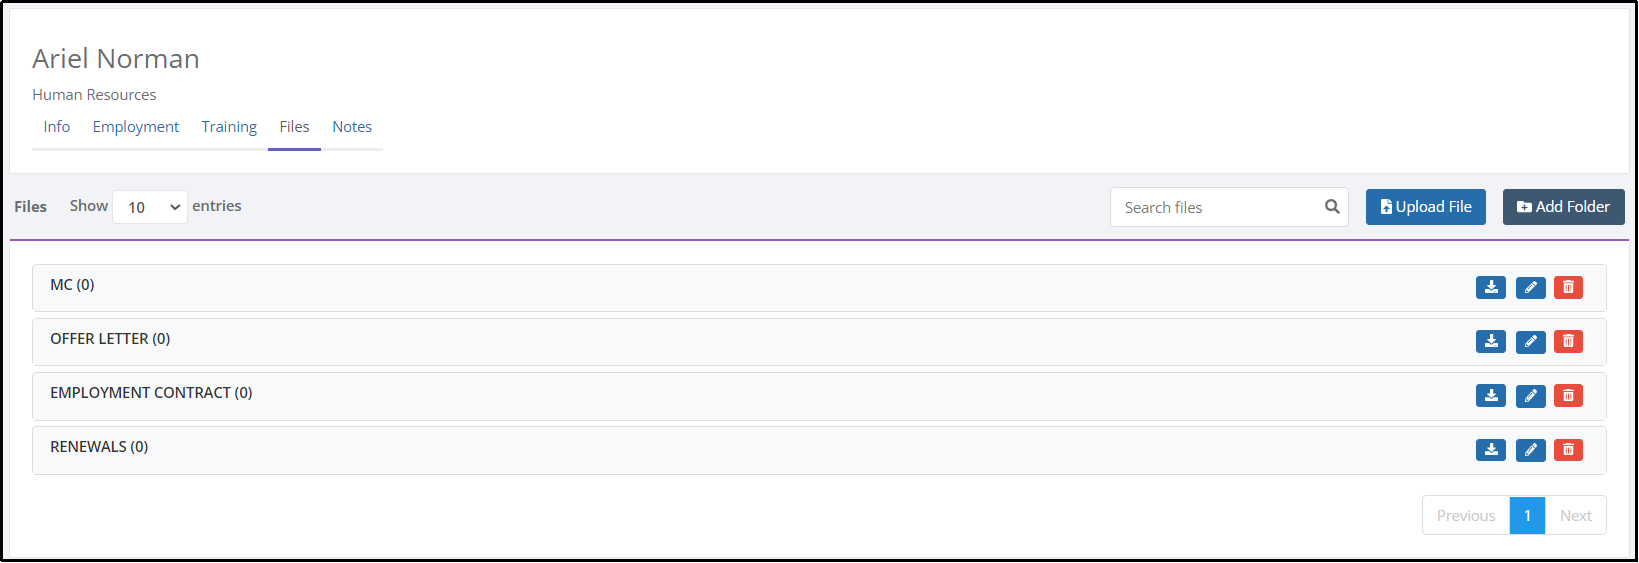Download the RENEWALS folder
Image resolution: width=1639 pixels, height=563 pixels.
(1491, 449)
